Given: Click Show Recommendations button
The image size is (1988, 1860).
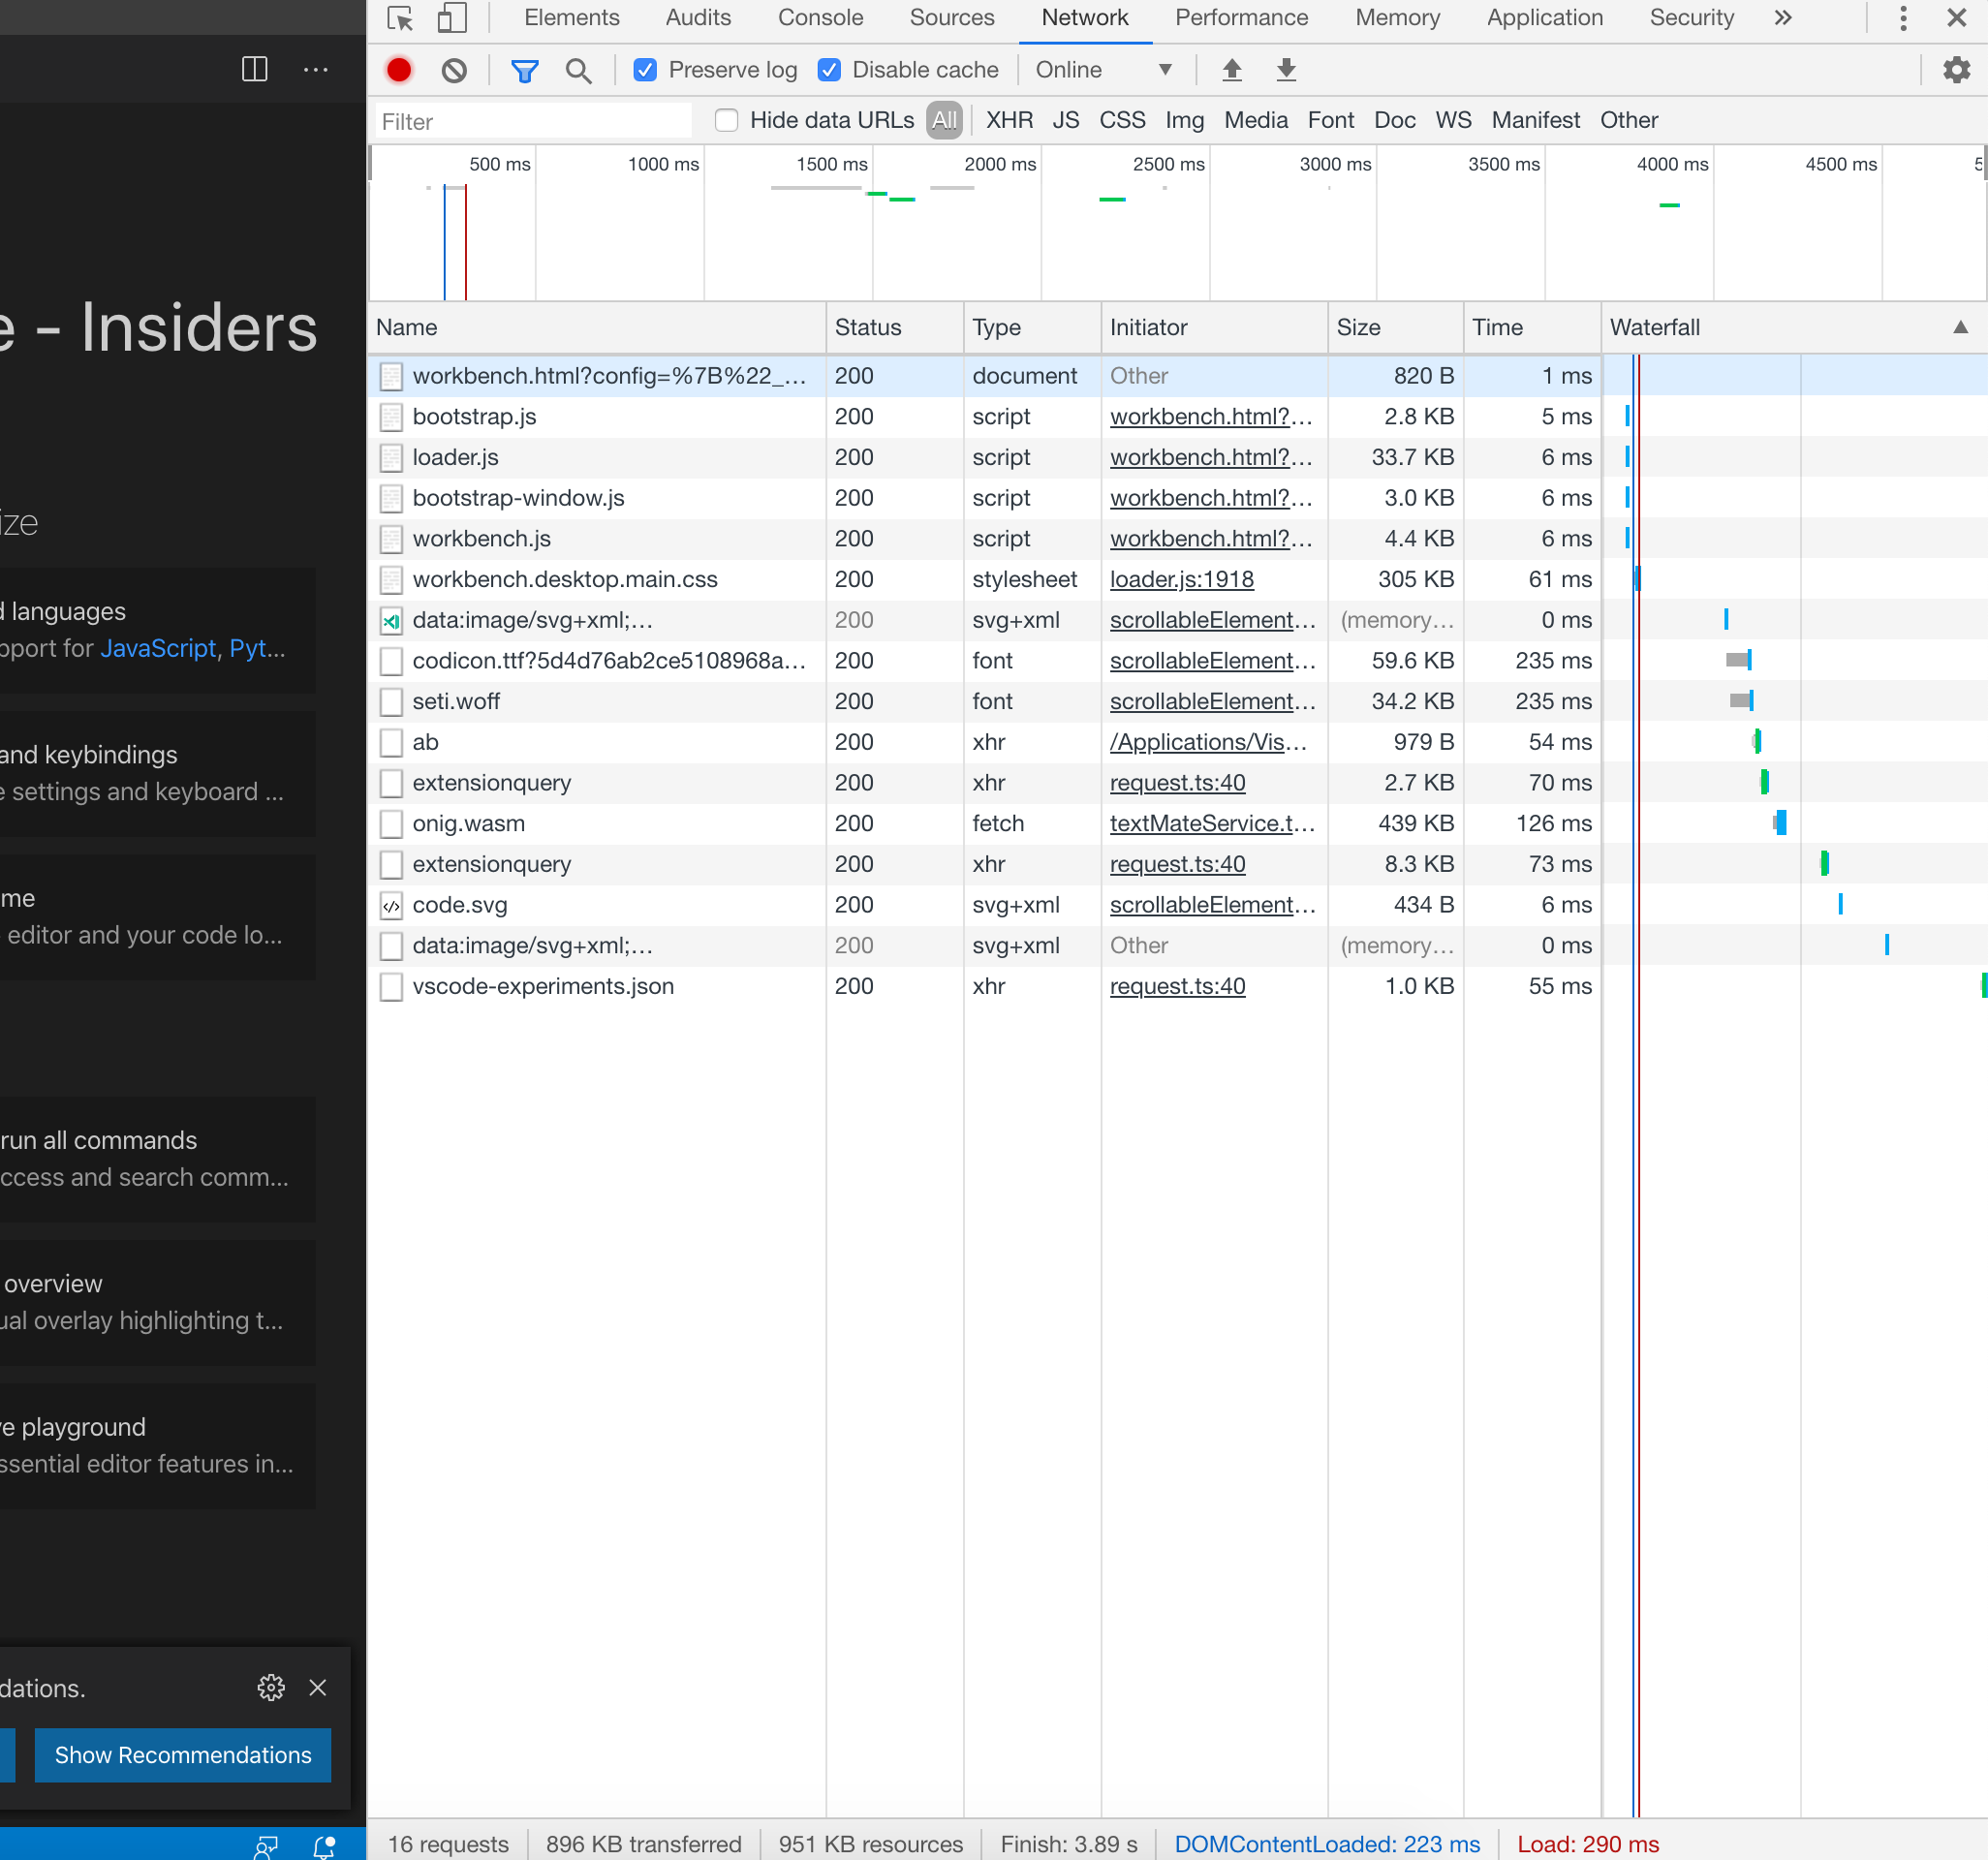Looking at the screenshot, I should [x=183, y=1755].
